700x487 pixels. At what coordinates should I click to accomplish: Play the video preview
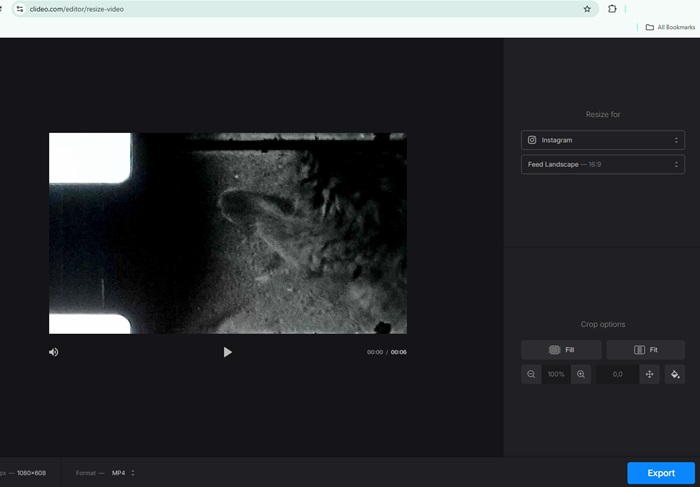tap(227, 352)
